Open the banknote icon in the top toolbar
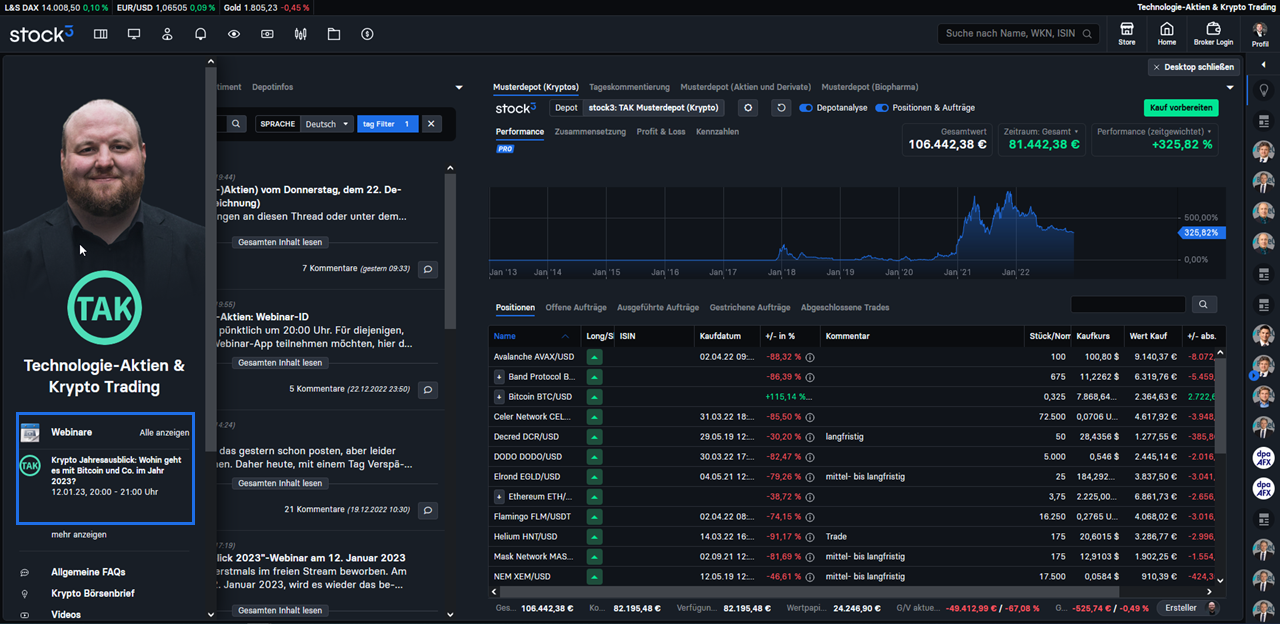Viewport: 1280px width, 624px height. pos(267,34)
